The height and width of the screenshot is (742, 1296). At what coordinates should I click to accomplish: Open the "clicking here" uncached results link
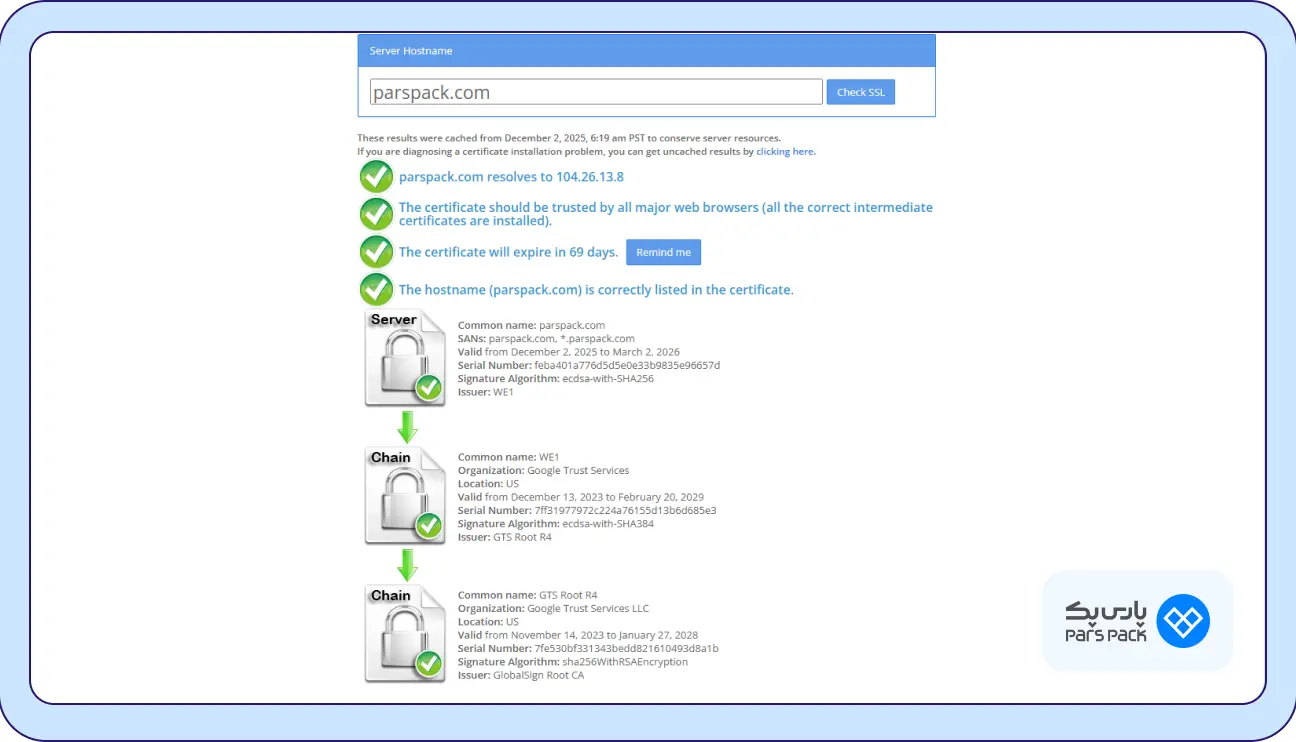785,152
